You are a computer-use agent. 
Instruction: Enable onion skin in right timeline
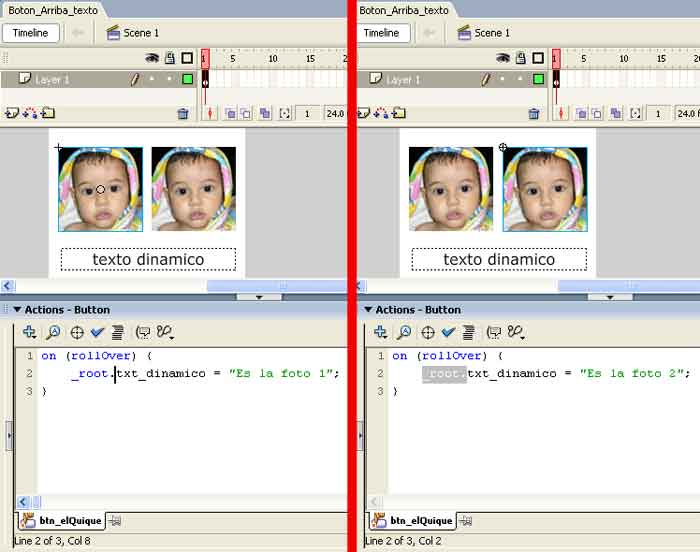581,113
